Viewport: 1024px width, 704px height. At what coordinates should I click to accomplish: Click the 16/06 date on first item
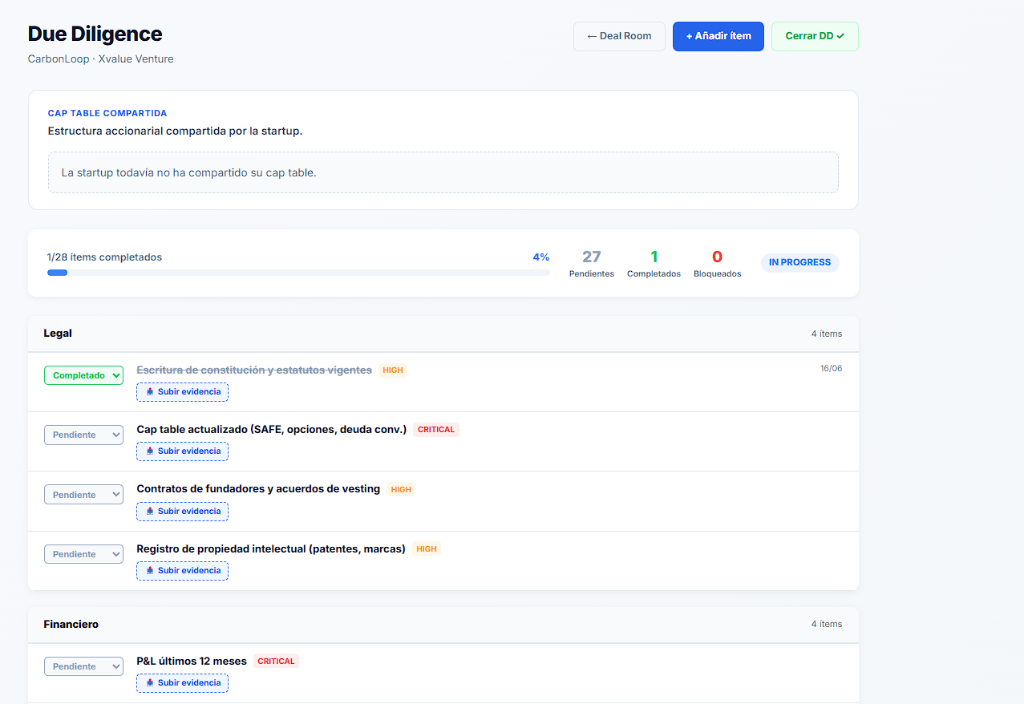[831, 368]
